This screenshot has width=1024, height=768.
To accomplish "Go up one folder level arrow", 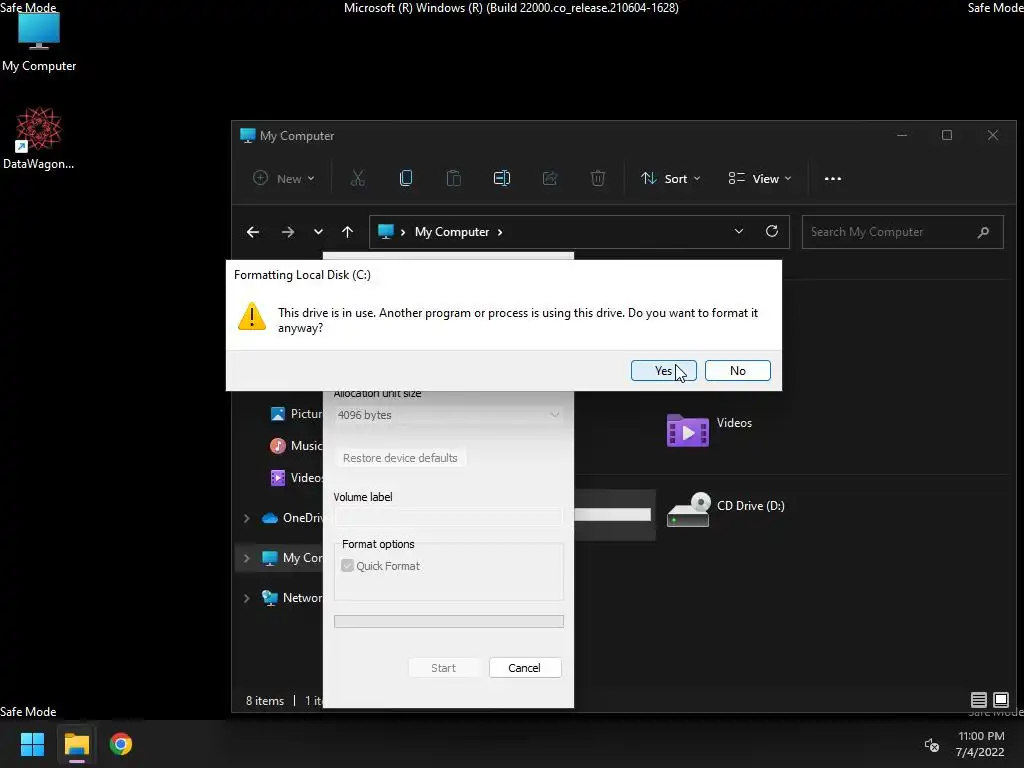I will point(347,232).
